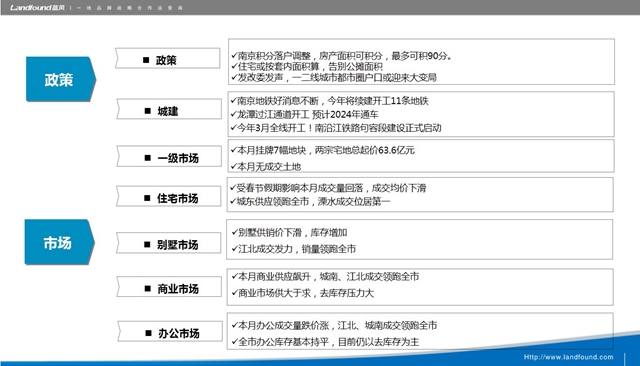Screen dimensions: 640x366
Task: Click the 全市办公库存基本持平 text line
Action: pos(325,342)
